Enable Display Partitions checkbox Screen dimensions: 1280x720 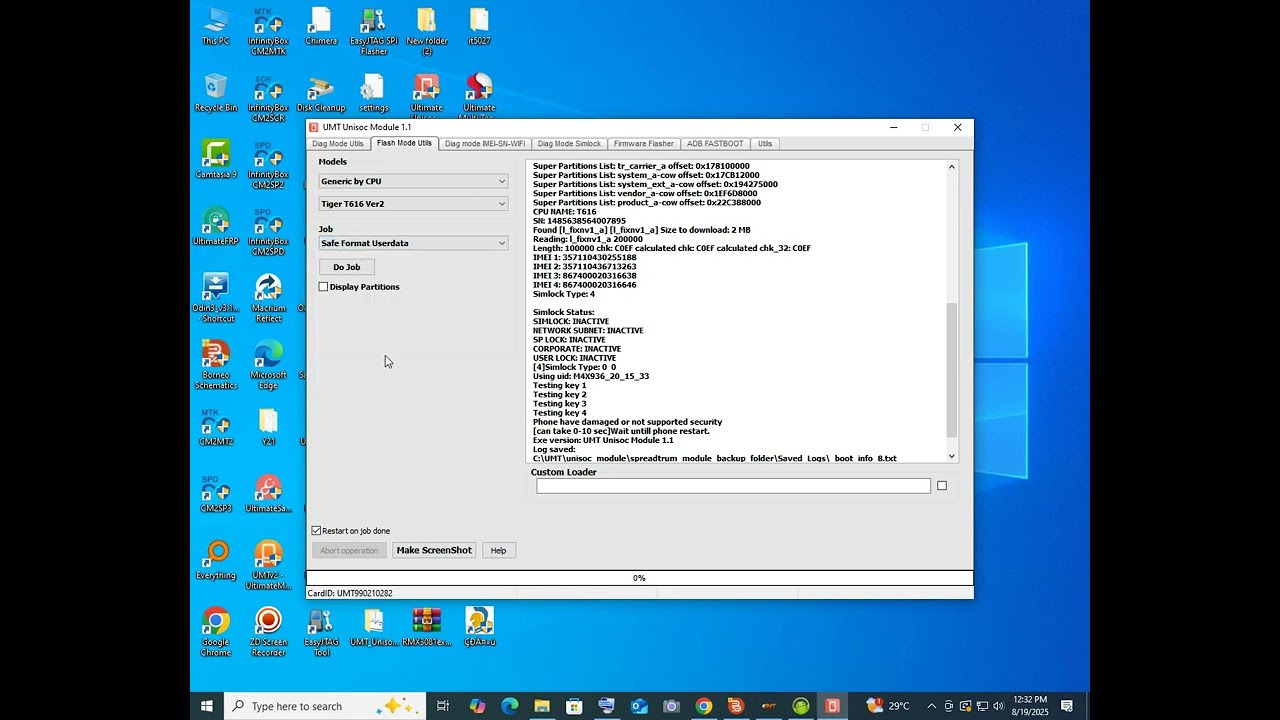coord(323,287)
